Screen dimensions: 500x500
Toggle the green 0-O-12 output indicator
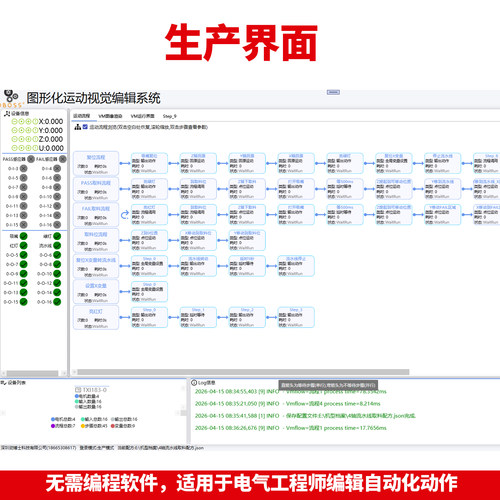point(57,283)
